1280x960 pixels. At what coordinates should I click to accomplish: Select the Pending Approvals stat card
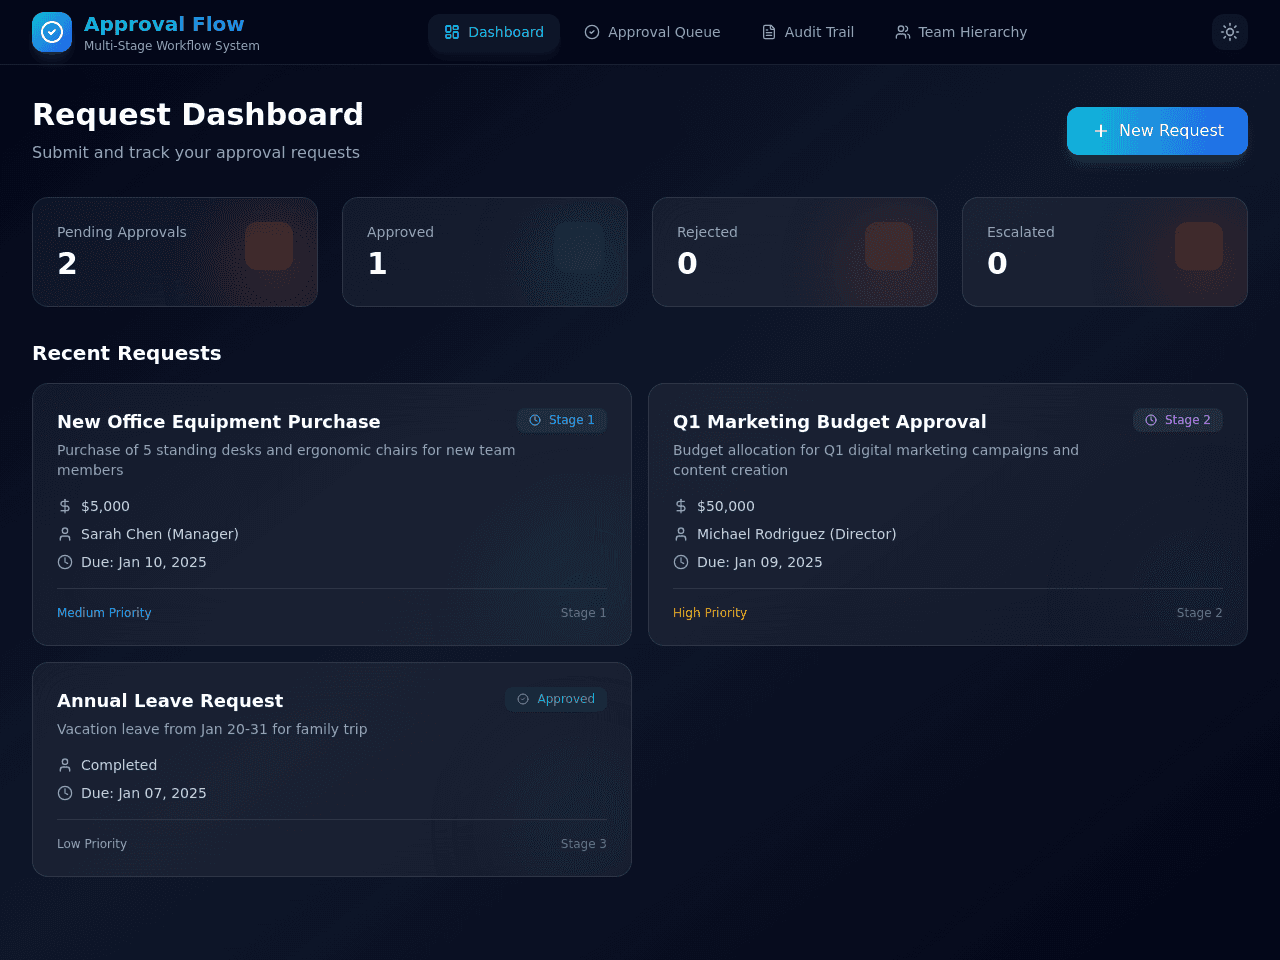(x=175, y=252)
